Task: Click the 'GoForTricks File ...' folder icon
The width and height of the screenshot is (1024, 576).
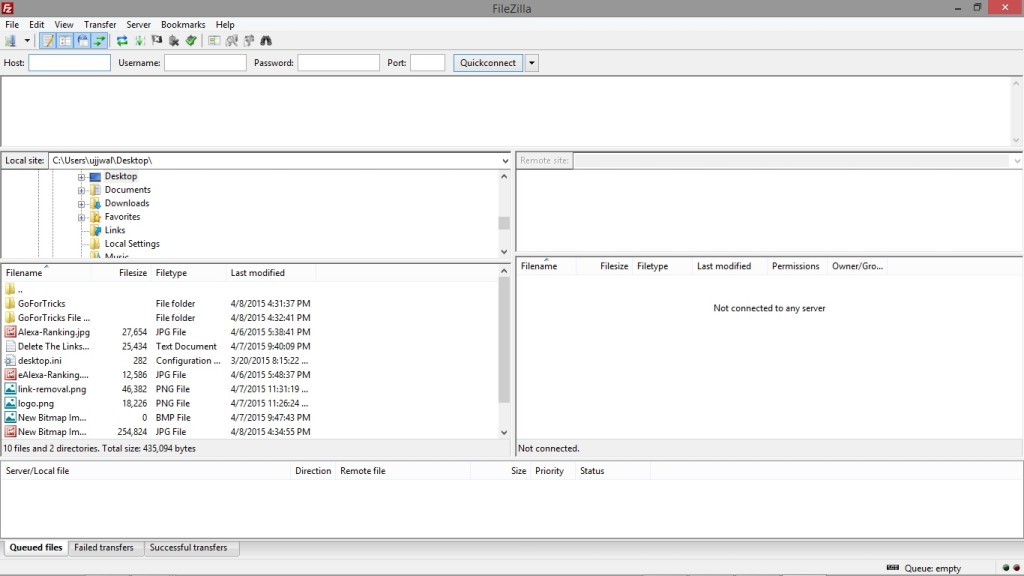Action: [x=10, y=318]
